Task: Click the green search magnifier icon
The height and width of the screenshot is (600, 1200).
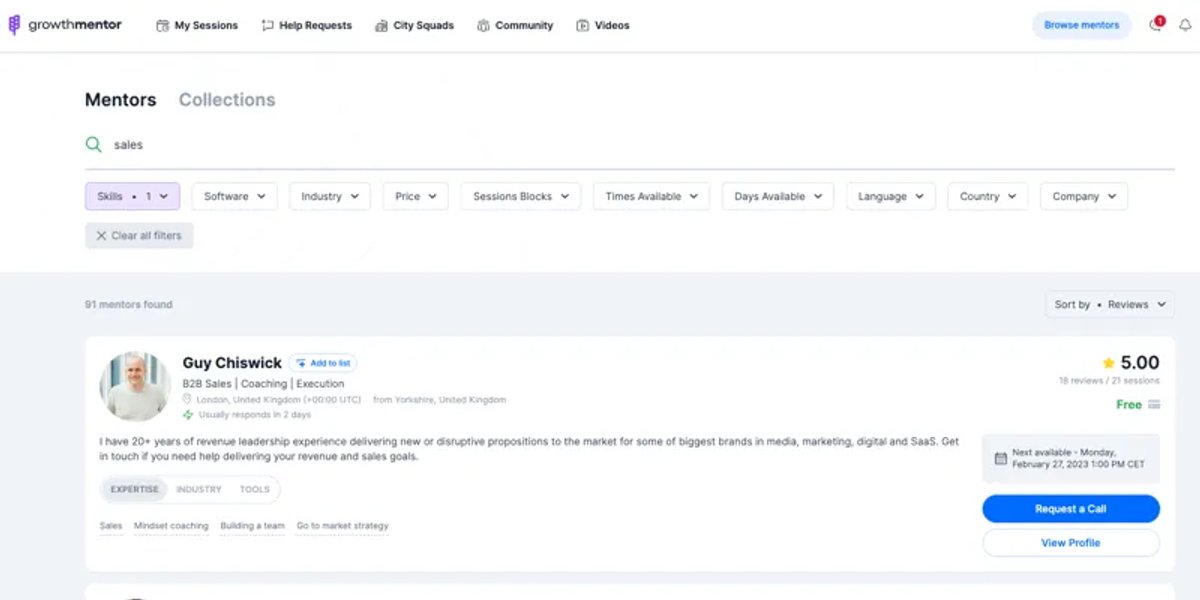Action: click(x=94, y=145)
